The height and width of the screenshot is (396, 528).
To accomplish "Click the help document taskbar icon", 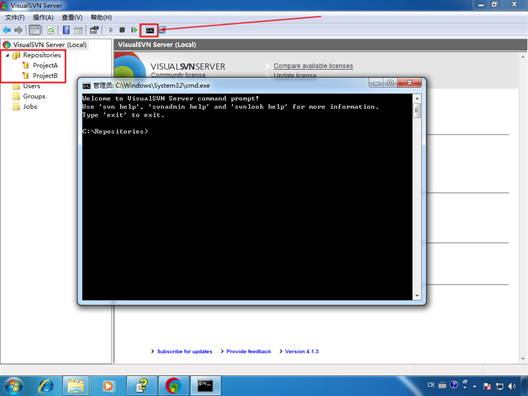I will 142,386.
